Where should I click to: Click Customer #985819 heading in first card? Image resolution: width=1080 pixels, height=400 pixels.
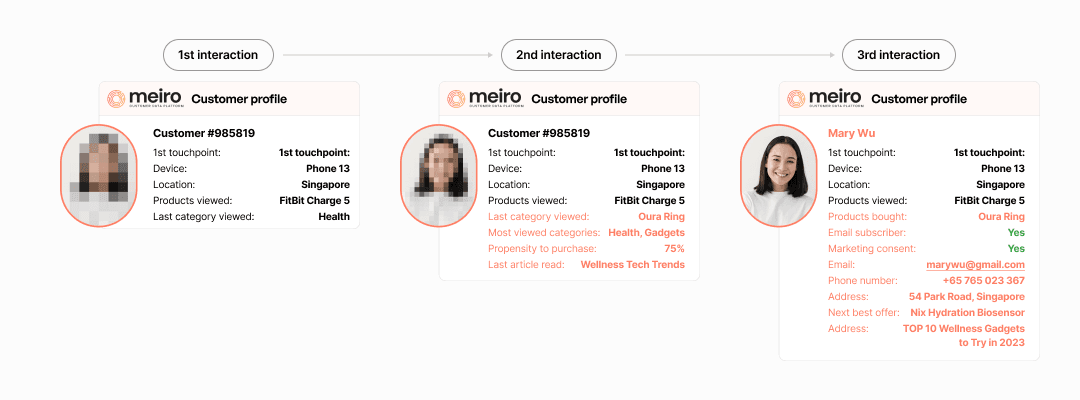(x=203, y=133)
